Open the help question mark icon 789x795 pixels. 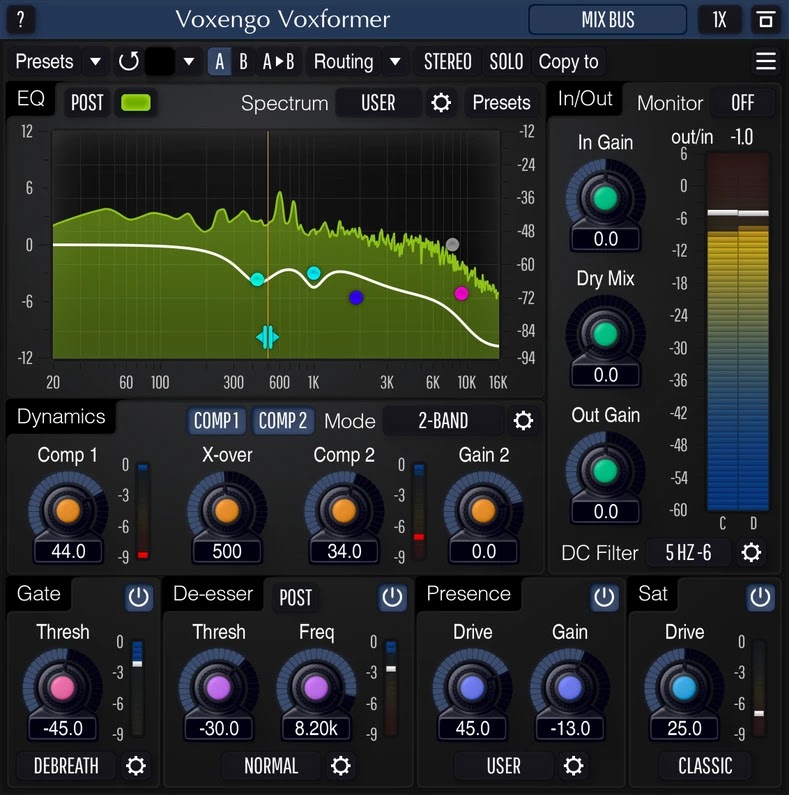click(20, 20)
